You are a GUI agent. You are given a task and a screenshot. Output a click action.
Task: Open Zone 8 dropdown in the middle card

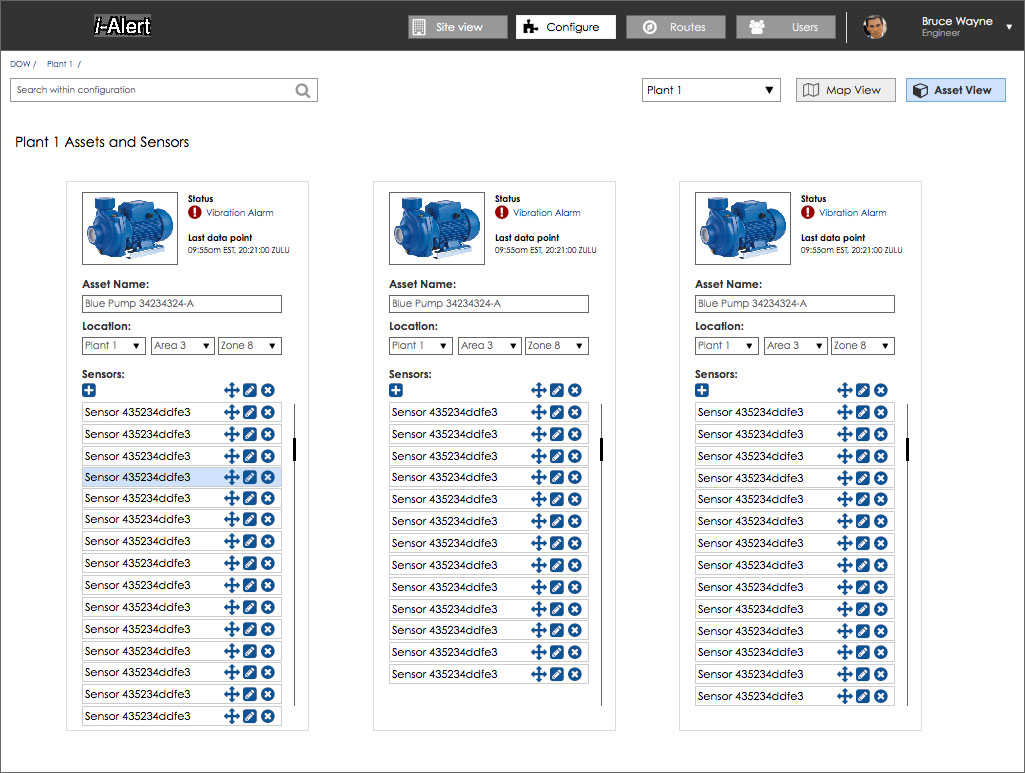556,346
